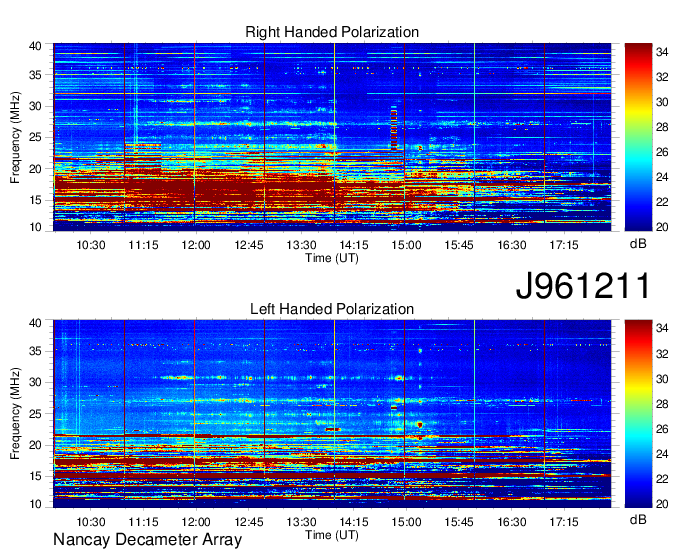Click the "Left Handed Polarization" plot title
The height and width of the screenshot is (552, 680).
click(x=332, y=309)
